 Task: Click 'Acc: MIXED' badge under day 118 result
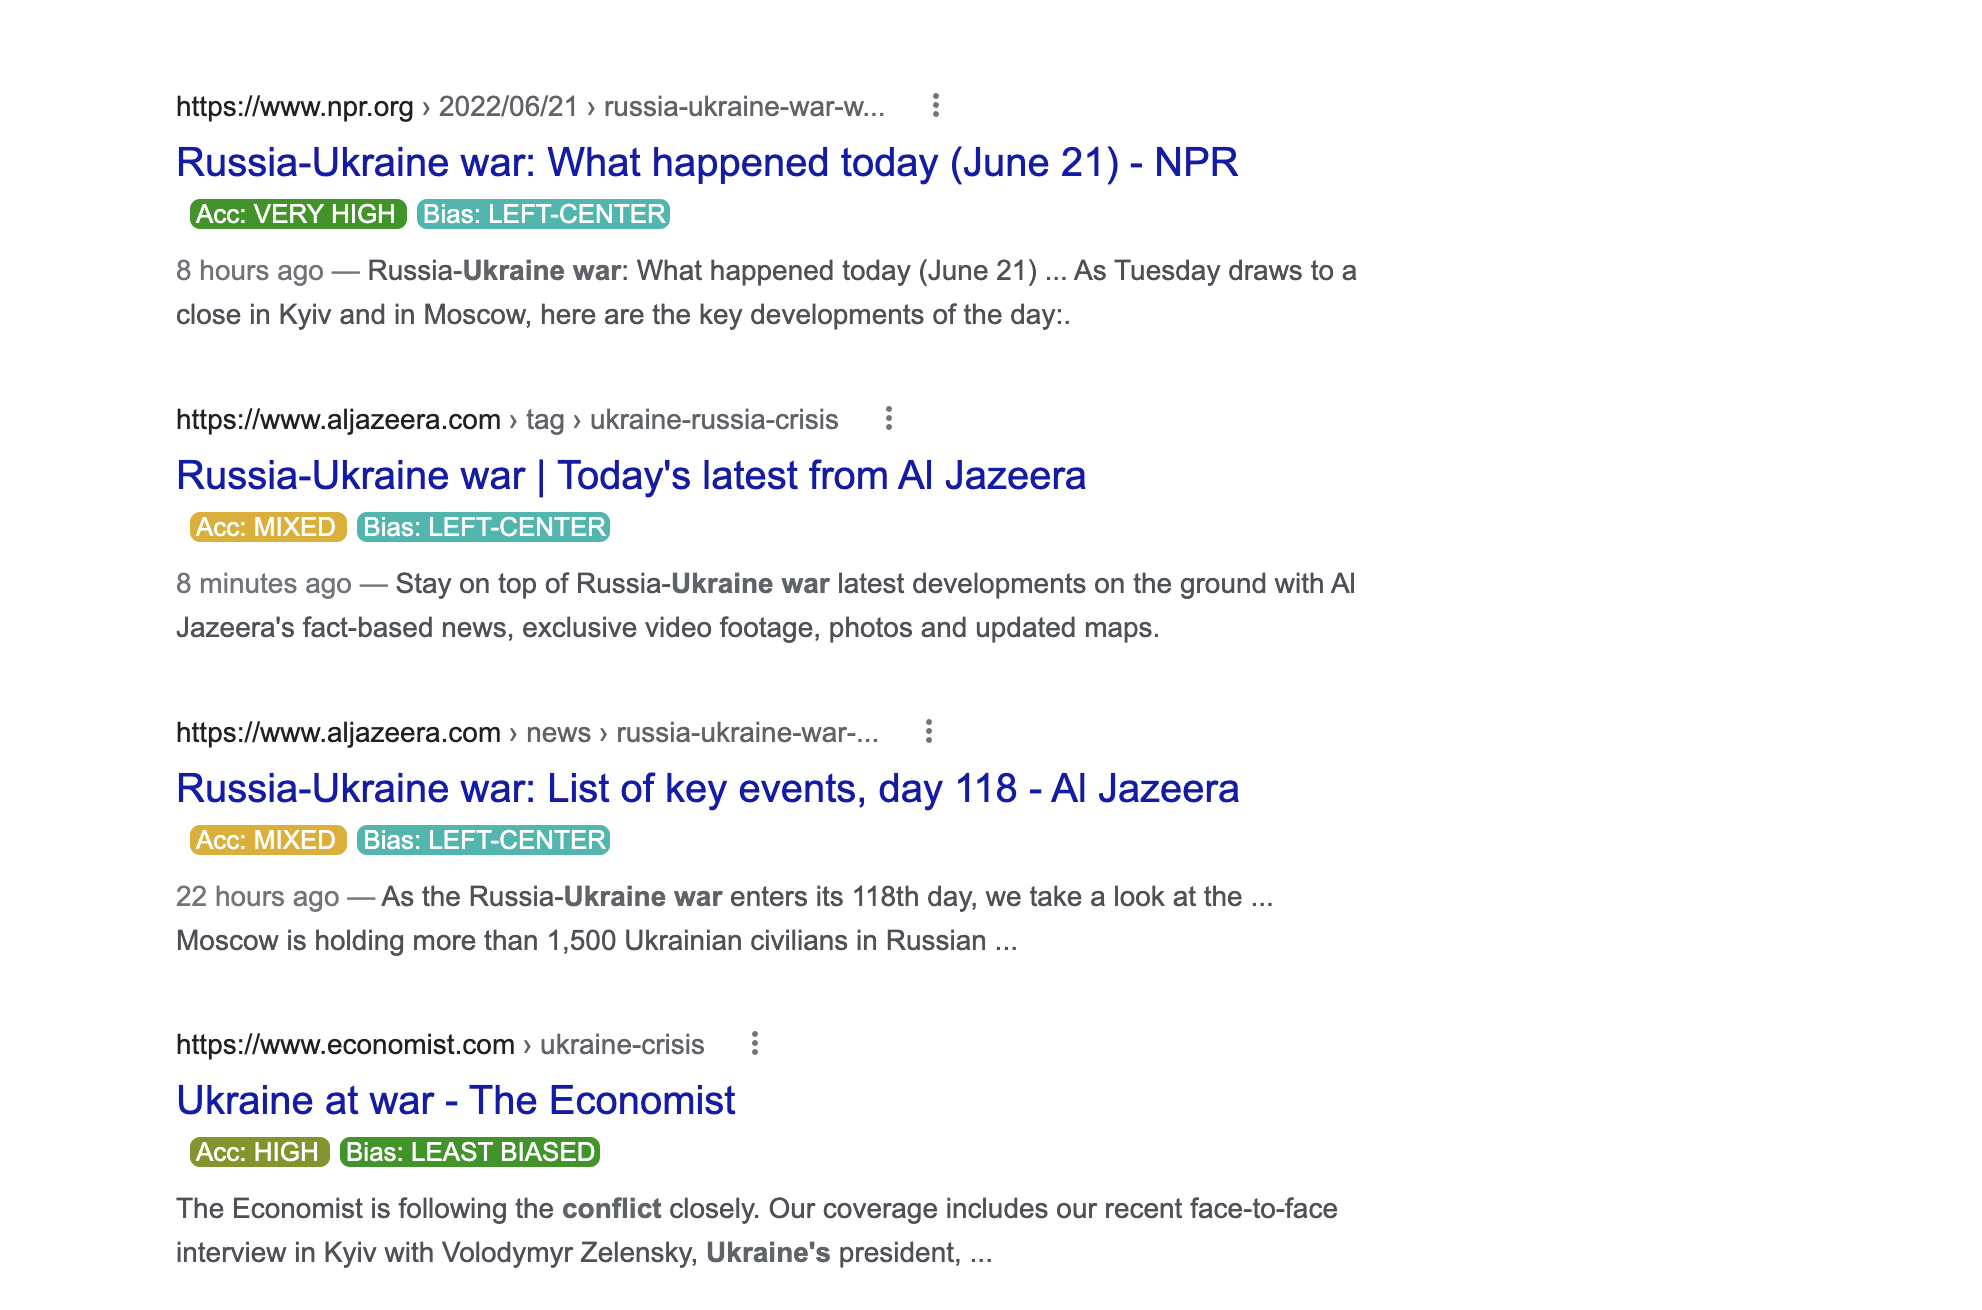click(267, 840)
